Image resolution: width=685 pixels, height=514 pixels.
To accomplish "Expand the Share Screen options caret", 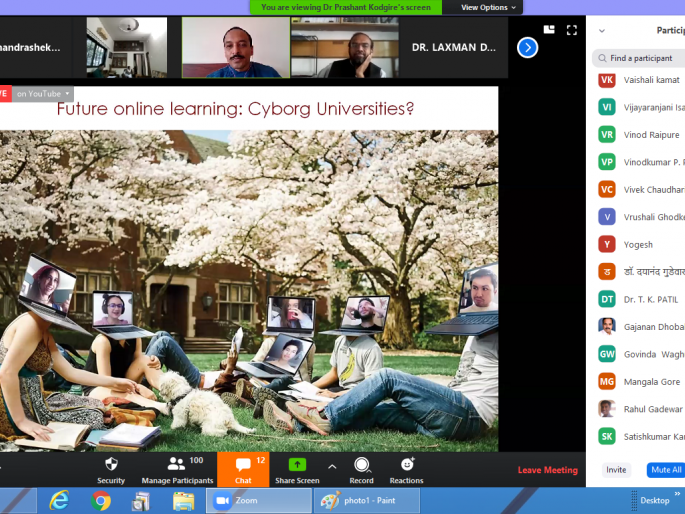I will [x=332, y=466].
